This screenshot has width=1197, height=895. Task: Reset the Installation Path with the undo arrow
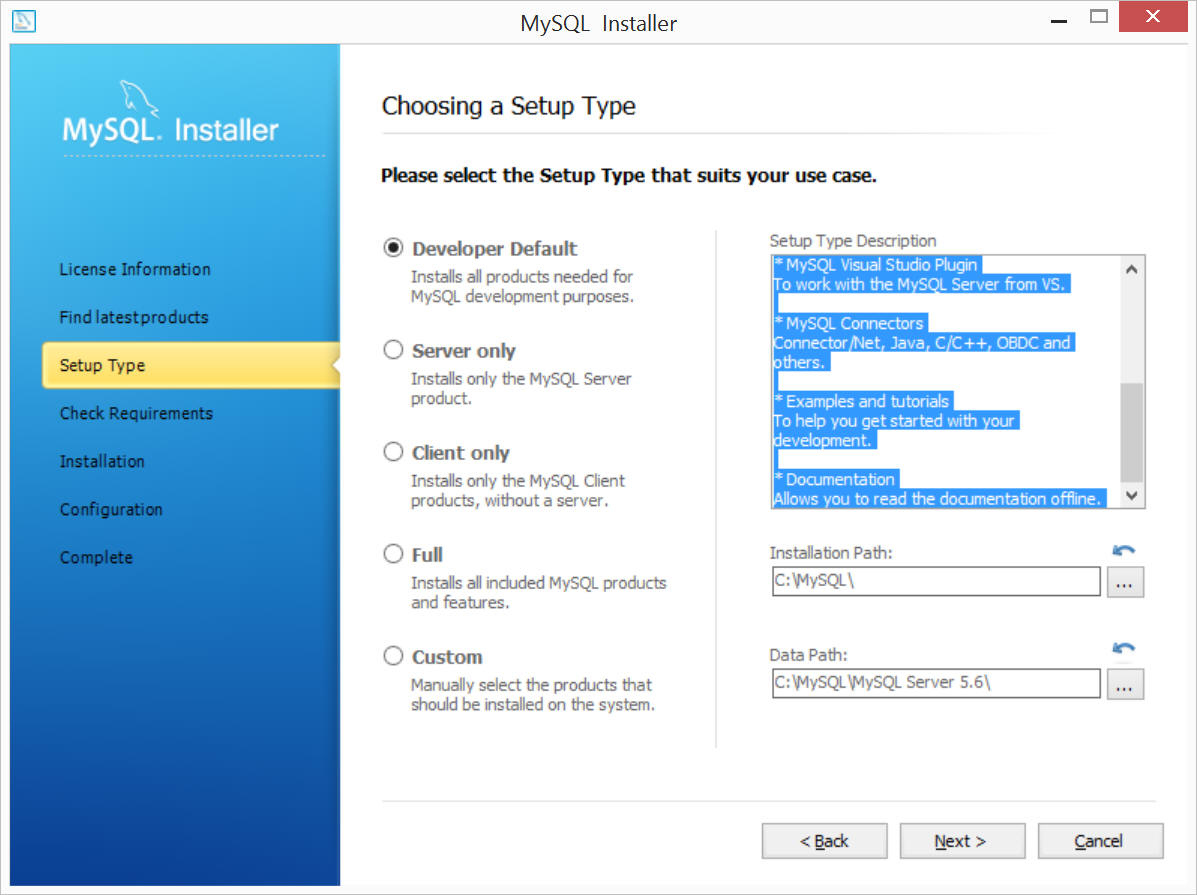[1123, 551]
